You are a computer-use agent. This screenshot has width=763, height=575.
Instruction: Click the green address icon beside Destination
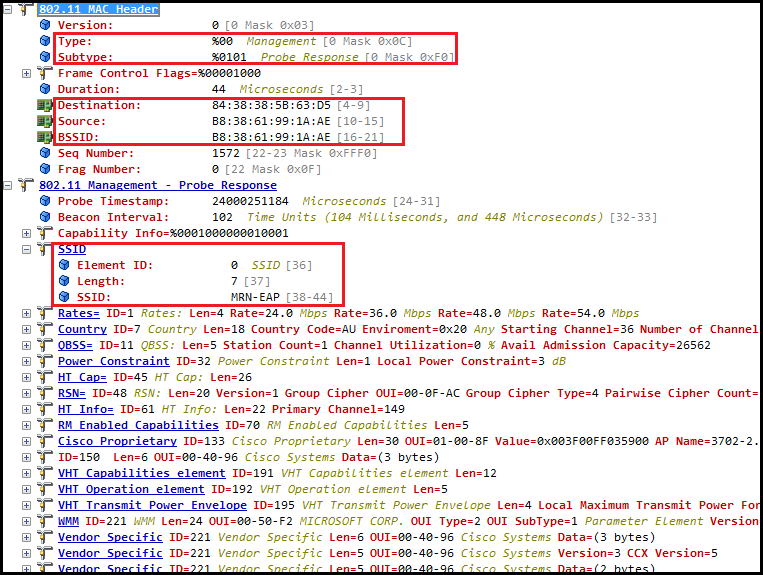[x=45, y=105]
